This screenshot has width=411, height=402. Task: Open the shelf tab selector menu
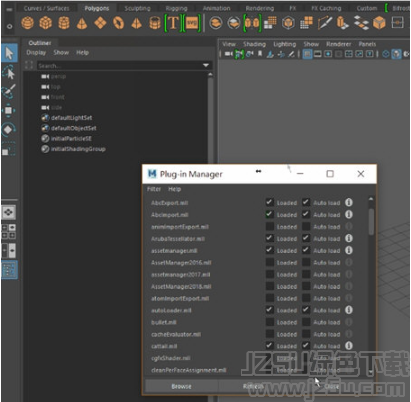coord(9,9)
